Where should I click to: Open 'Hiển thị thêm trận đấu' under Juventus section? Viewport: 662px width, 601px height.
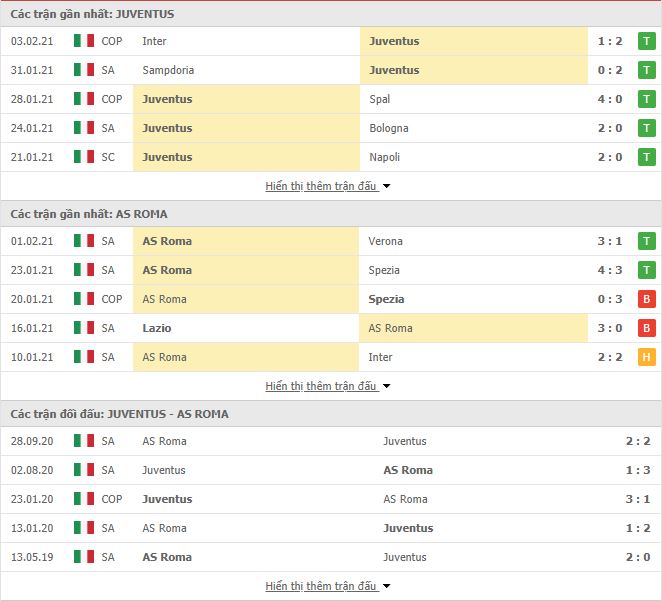[321, 186]
